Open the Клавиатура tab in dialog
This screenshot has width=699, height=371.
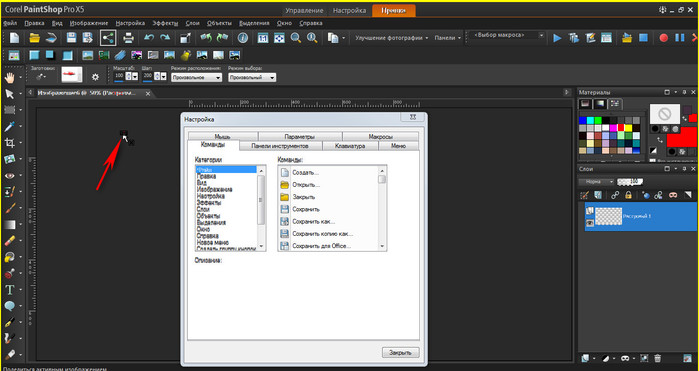[x=350, y=146]
